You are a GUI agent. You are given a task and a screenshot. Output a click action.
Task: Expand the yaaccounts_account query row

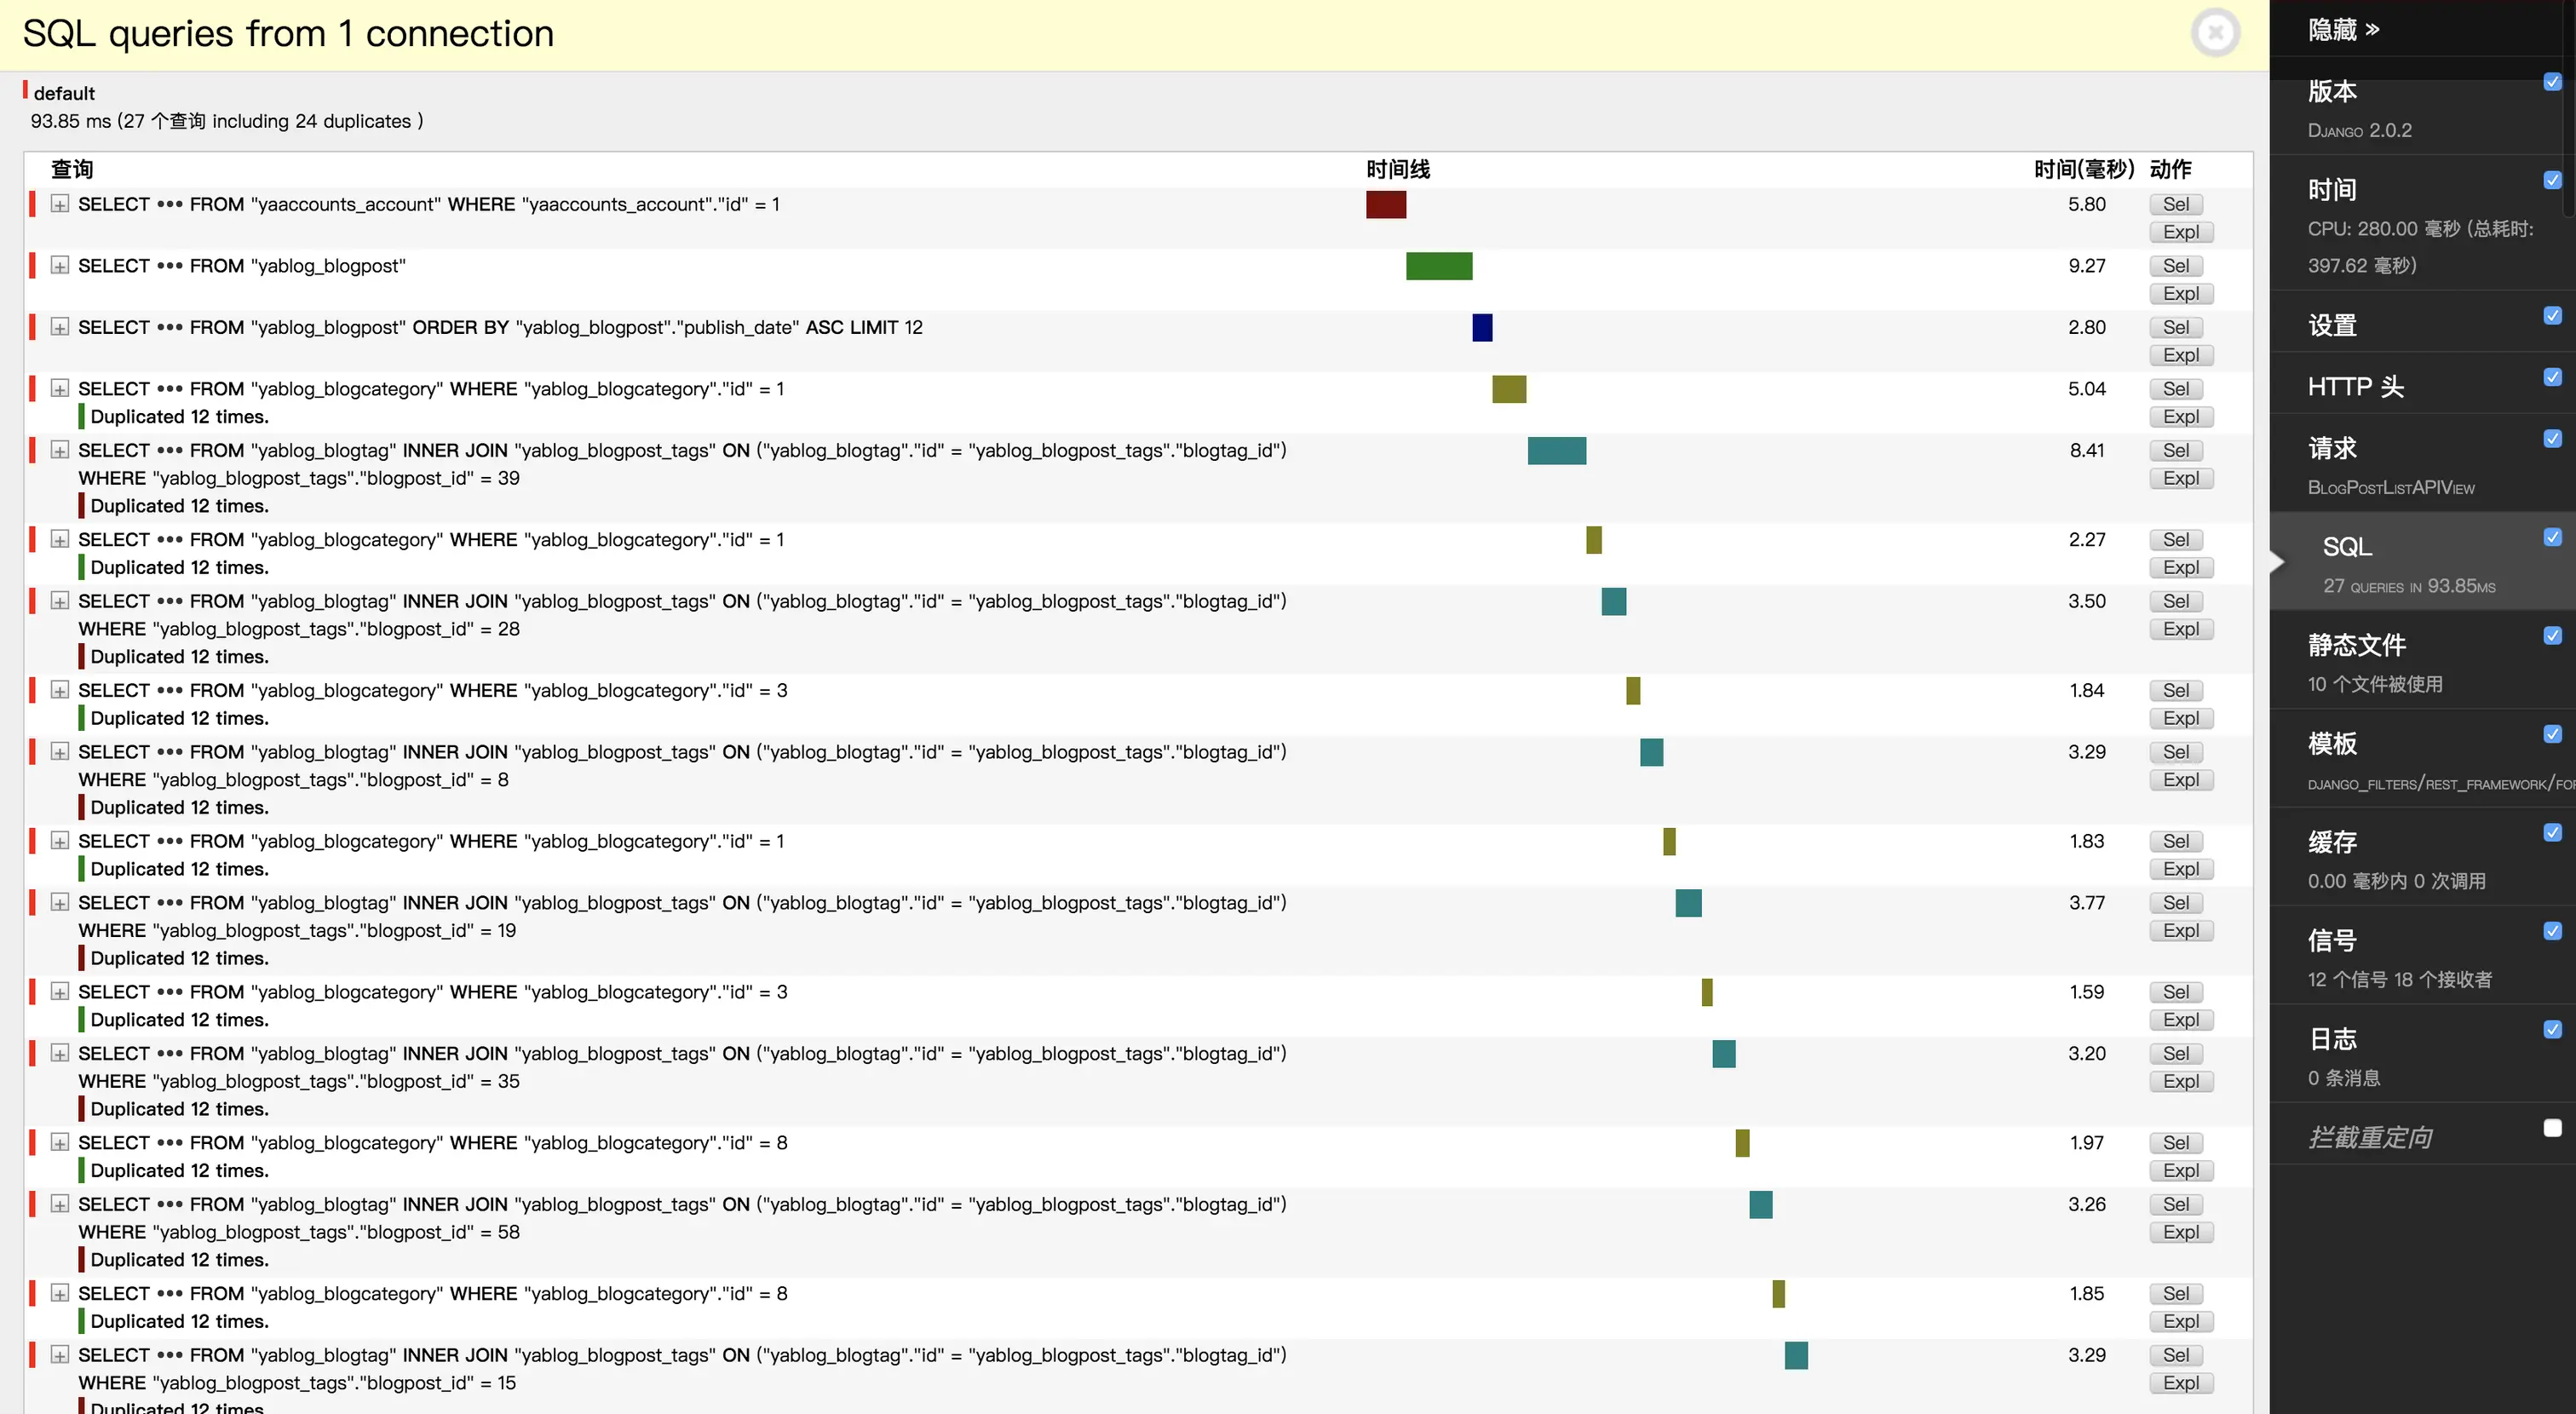pyautogui.click(x=60, y=204)
